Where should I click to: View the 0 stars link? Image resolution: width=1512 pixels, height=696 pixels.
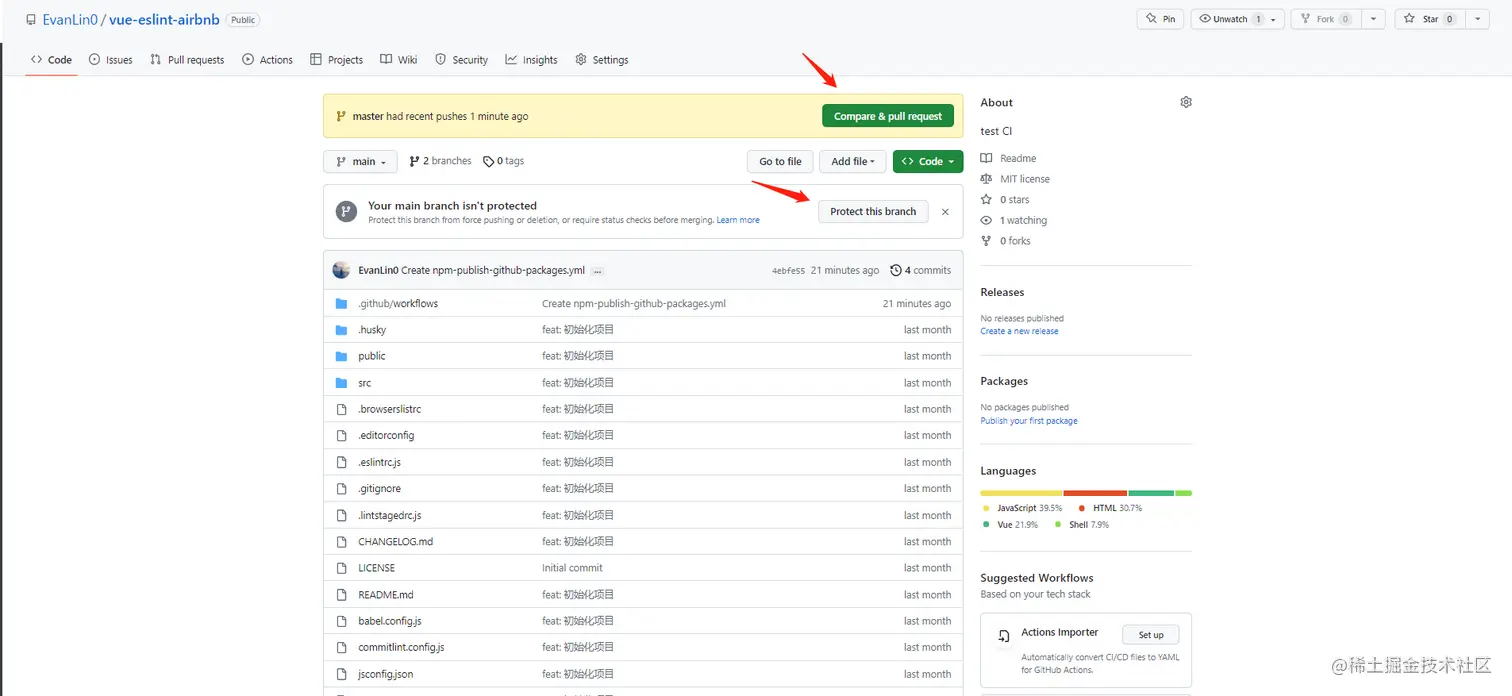tap(1005, 200)
